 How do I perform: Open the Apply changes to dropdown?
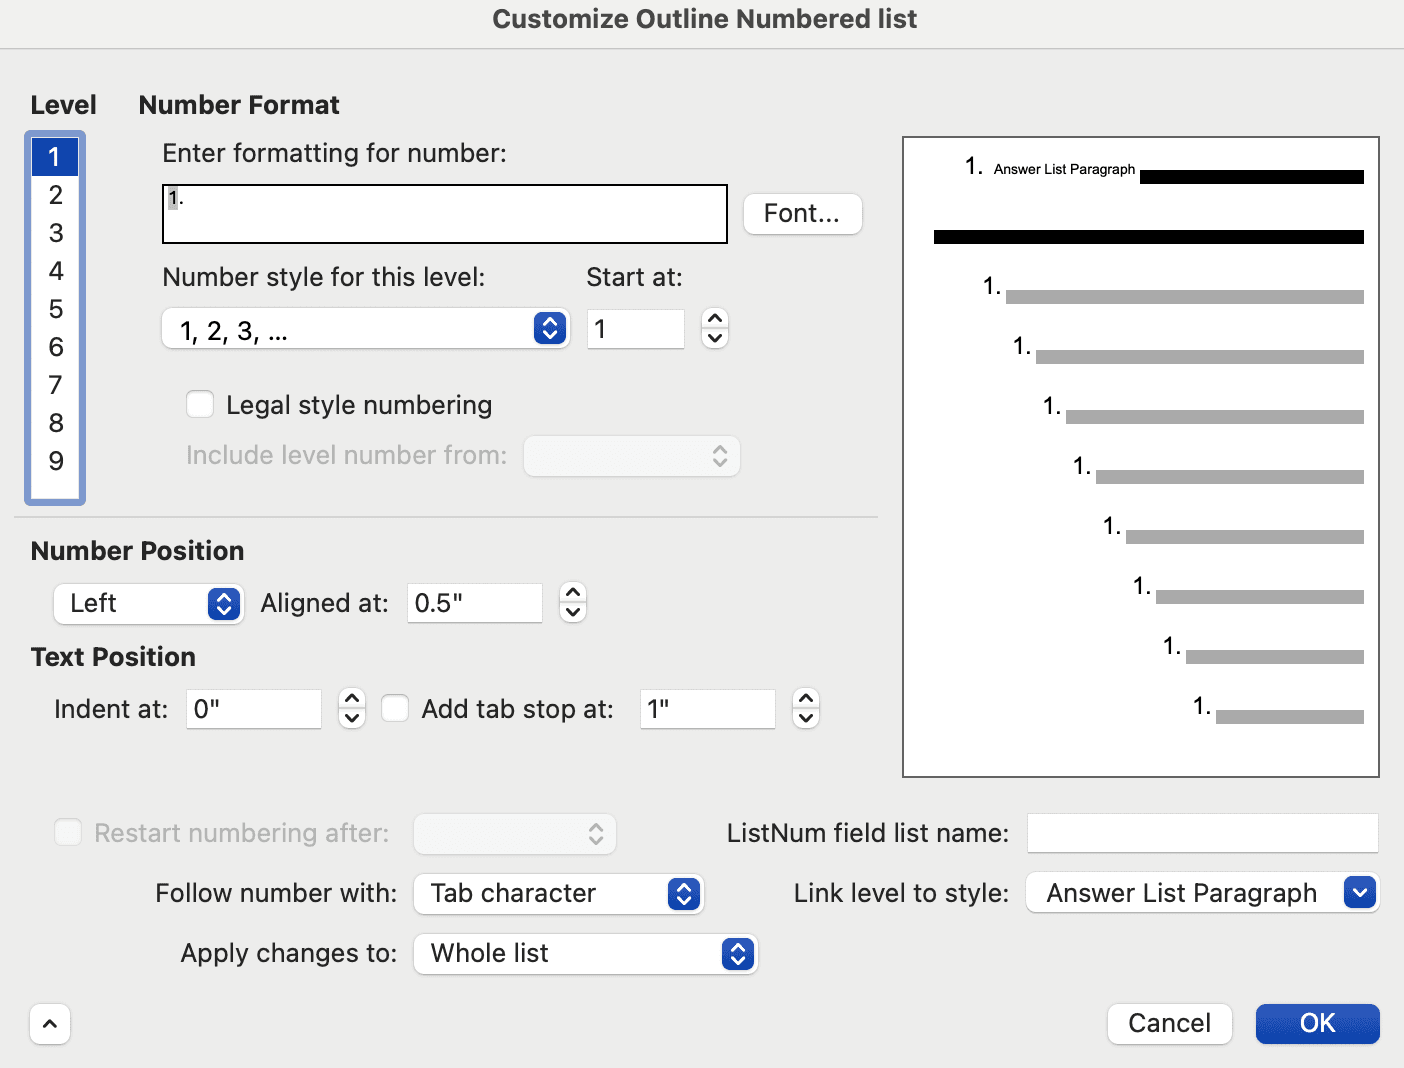pos(737,954)
